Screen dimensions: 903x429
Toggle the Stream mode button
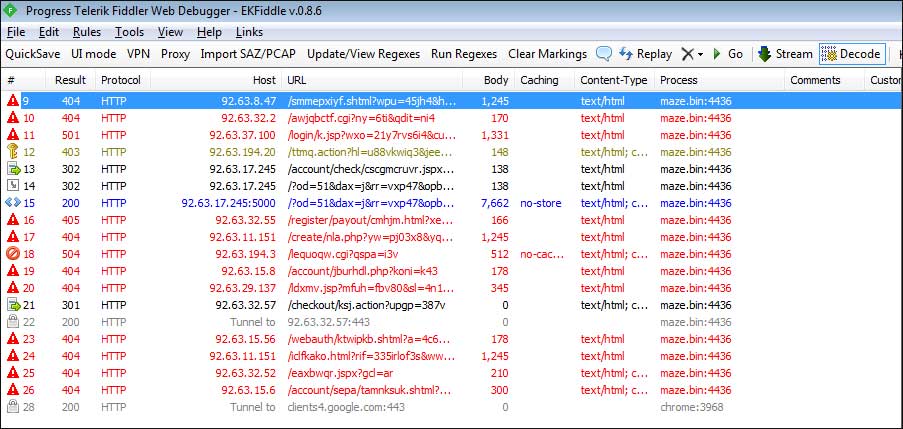(x=785, y=54)
